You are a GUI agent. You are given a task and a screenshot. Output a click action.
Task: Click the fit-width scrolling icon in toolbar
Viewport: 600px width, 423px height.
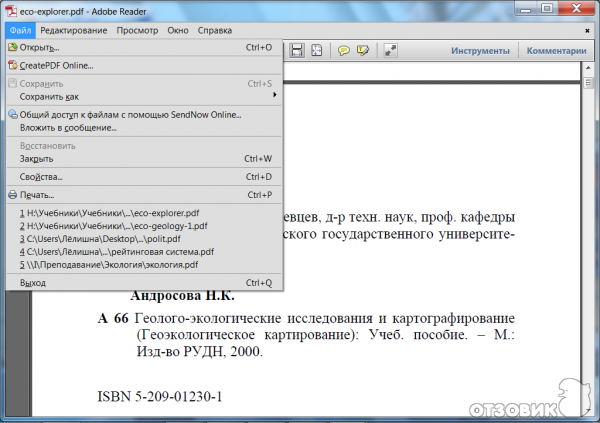pyautogui.click(x=297, y=50)
